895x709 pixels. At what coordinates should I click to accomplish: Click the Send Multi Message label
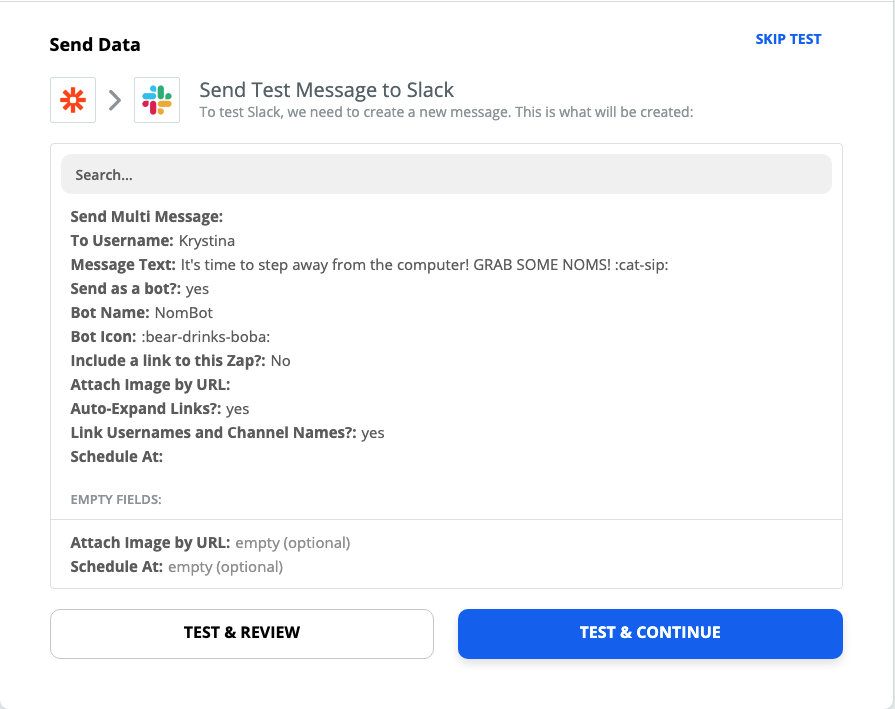click(x=147, y=217)
